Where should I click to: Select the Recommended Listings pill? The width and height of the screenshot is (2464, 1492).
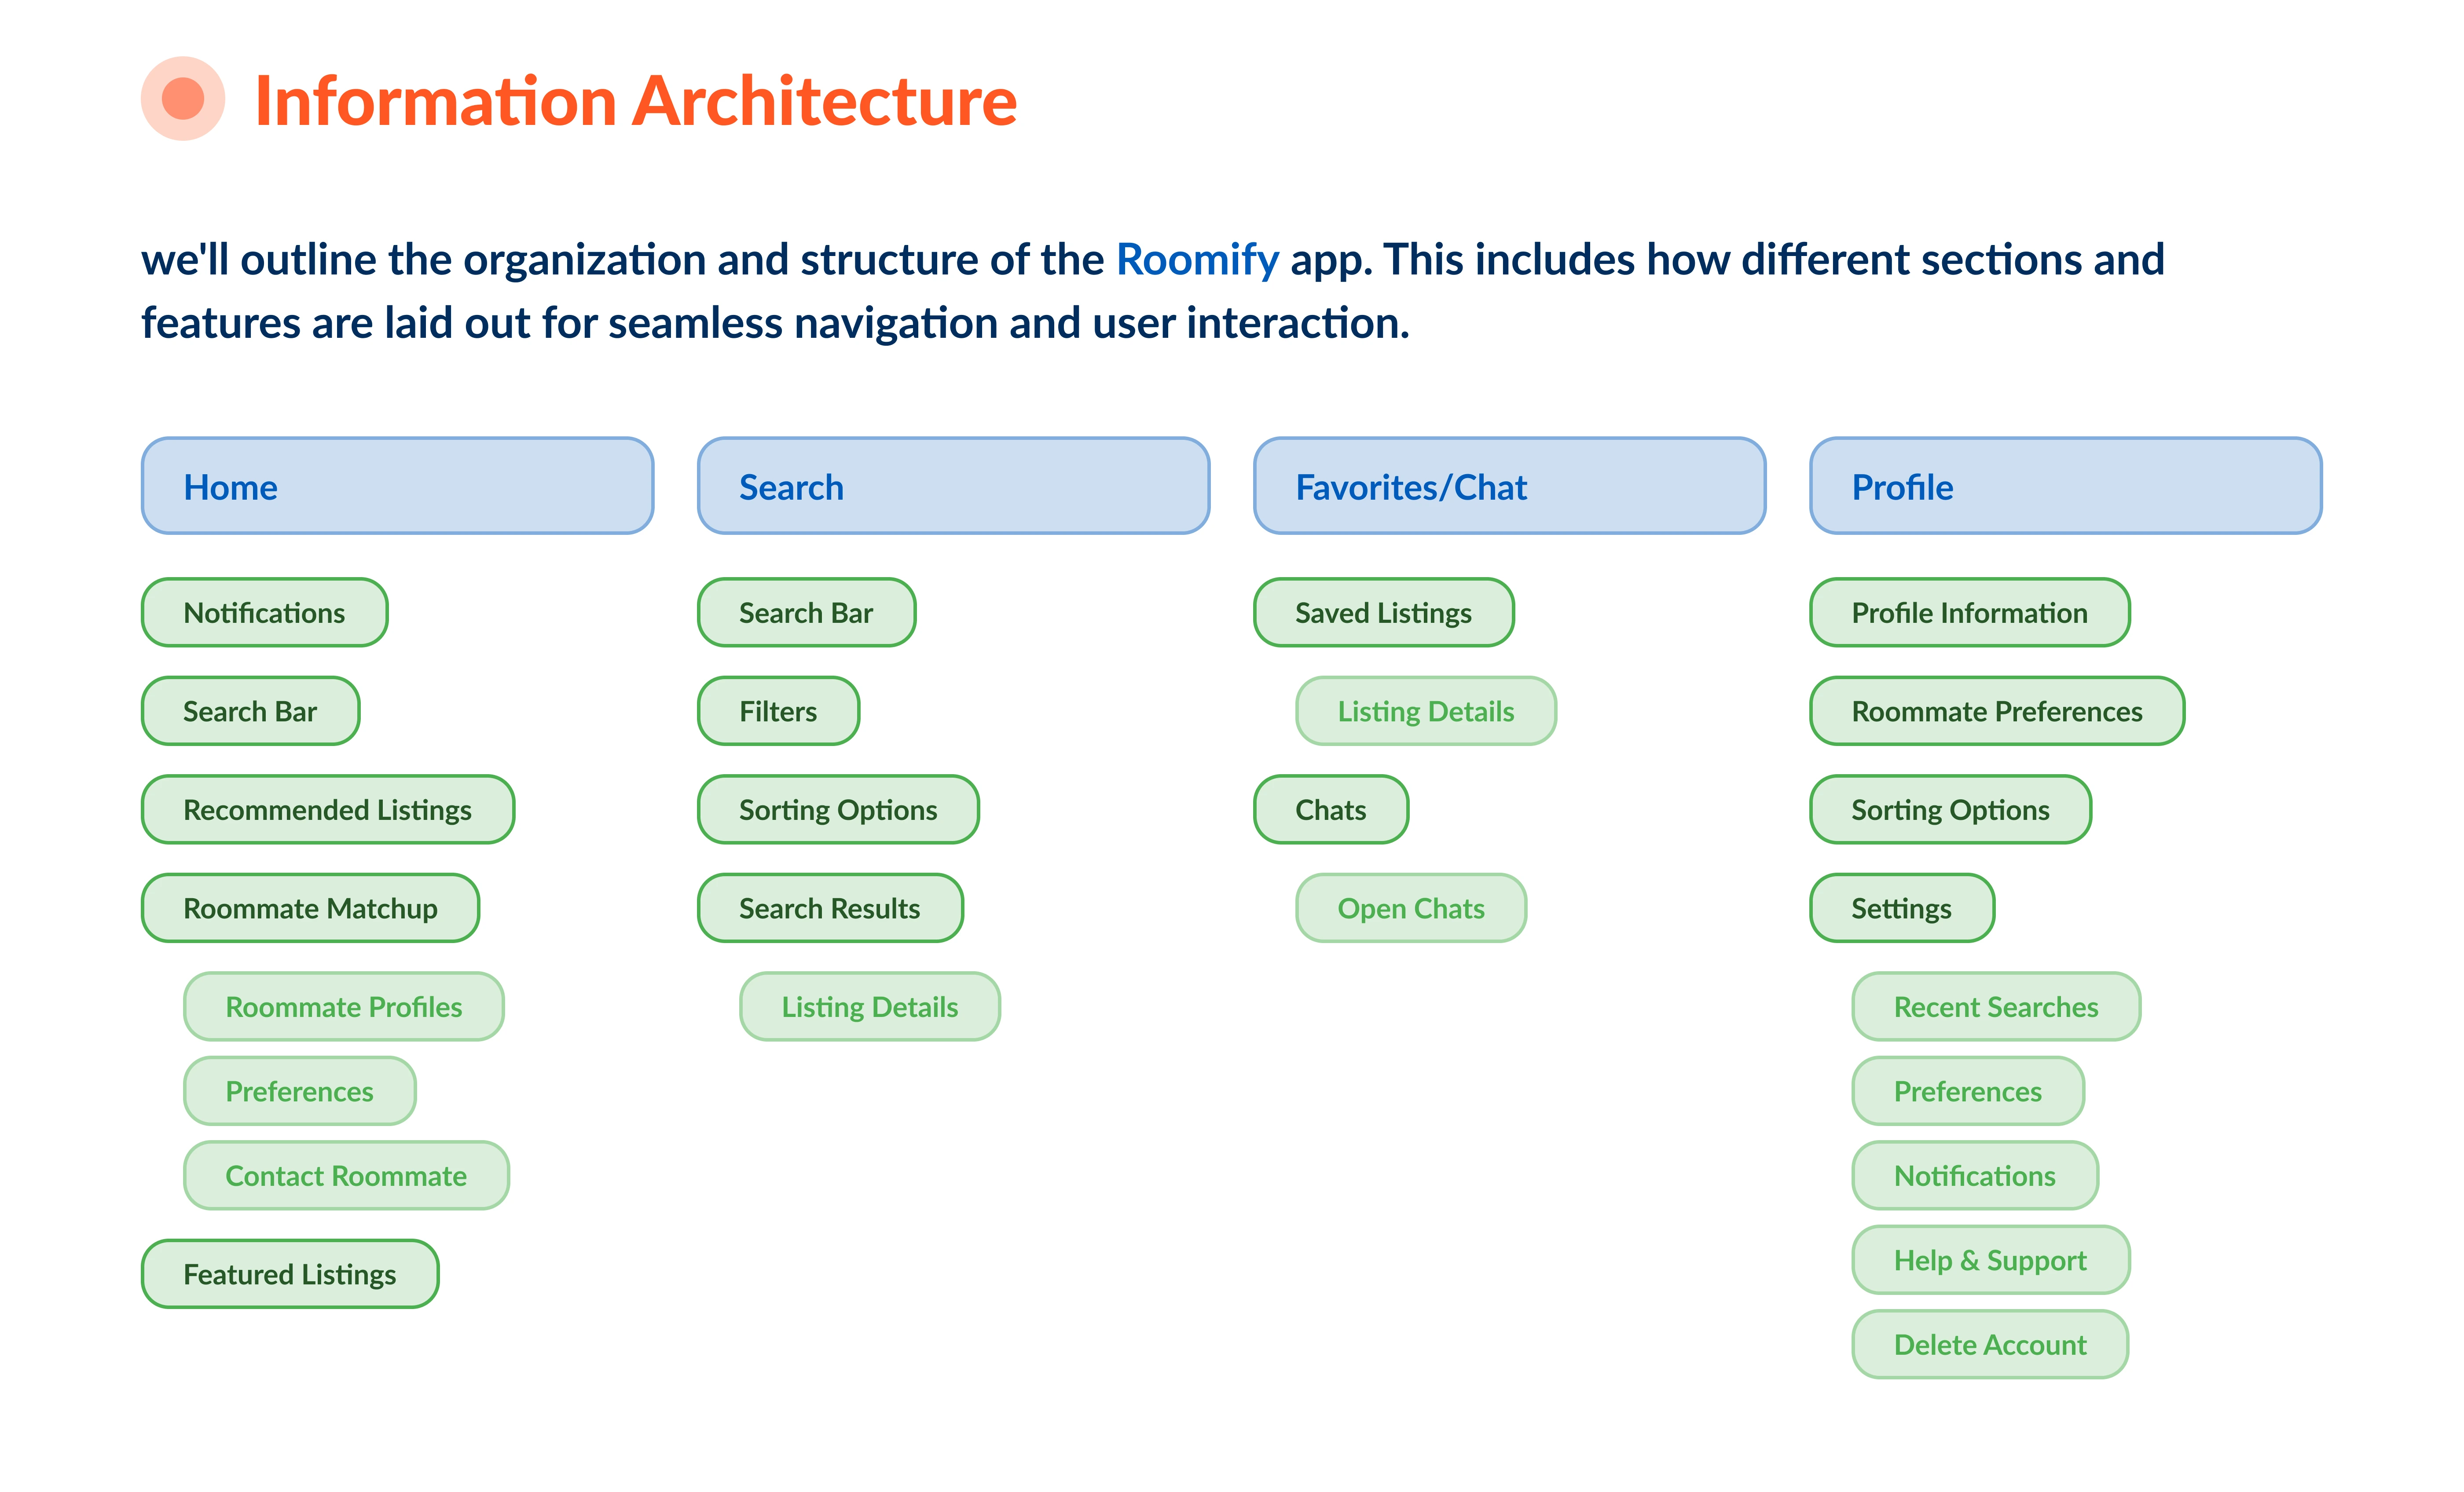328,810
